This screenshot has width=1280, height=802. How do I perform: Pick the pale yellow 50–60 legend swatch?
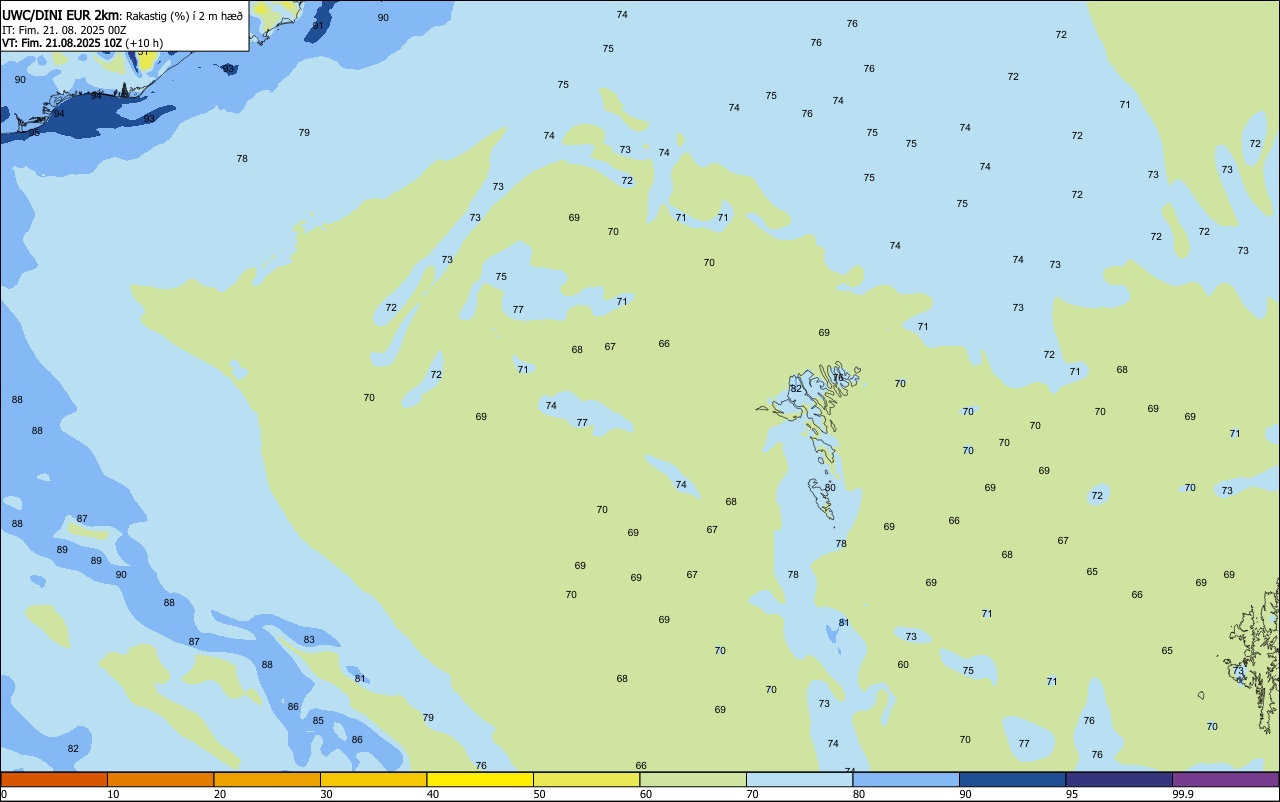(586, 779)
